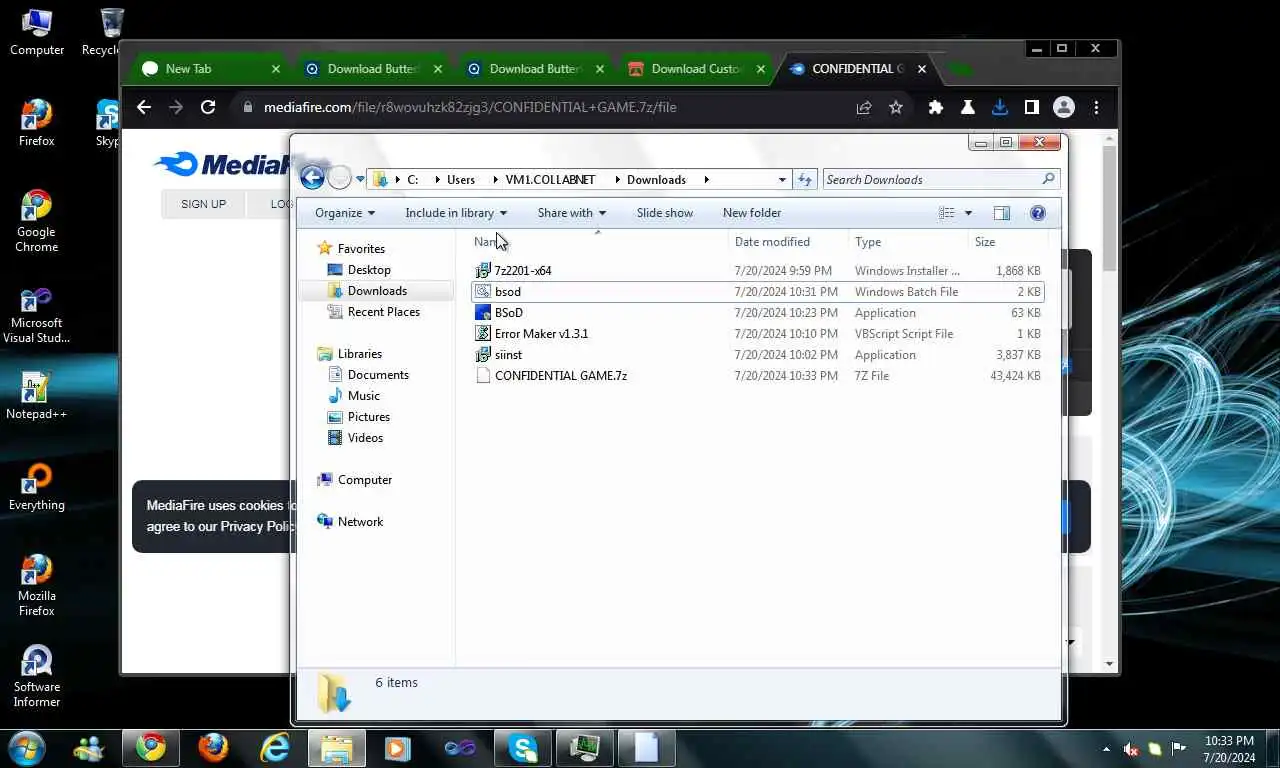Reload page in Chrome

coord(208,107)
